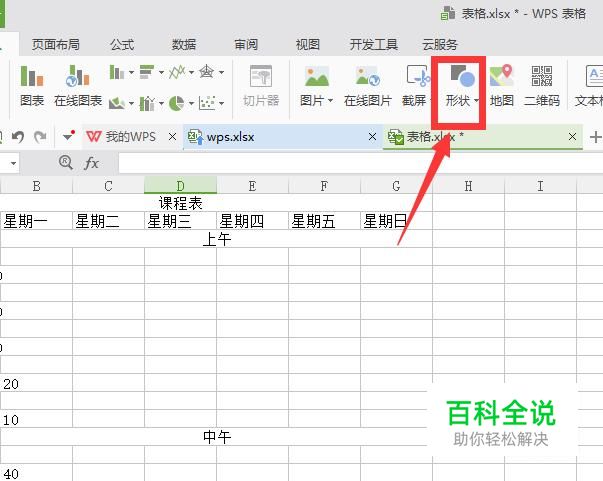Switch to the 视图 tab
The width and height of the screenshot is (603, 481).
point(308,45)
